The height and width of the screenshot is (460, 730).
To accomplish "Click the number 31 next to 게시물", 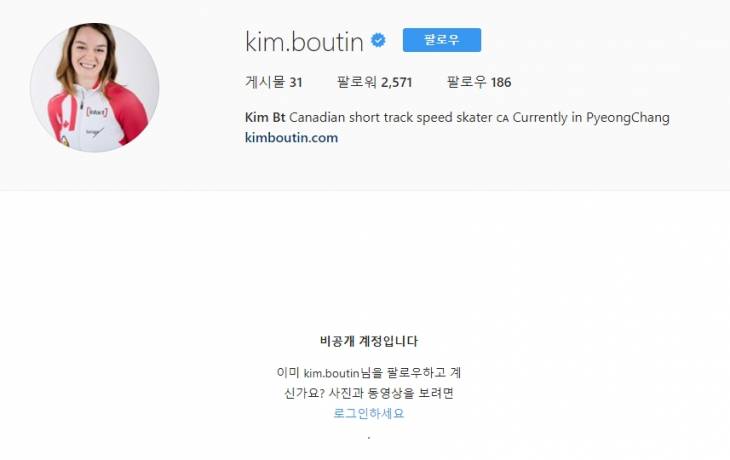I will [x=296, y=82].
